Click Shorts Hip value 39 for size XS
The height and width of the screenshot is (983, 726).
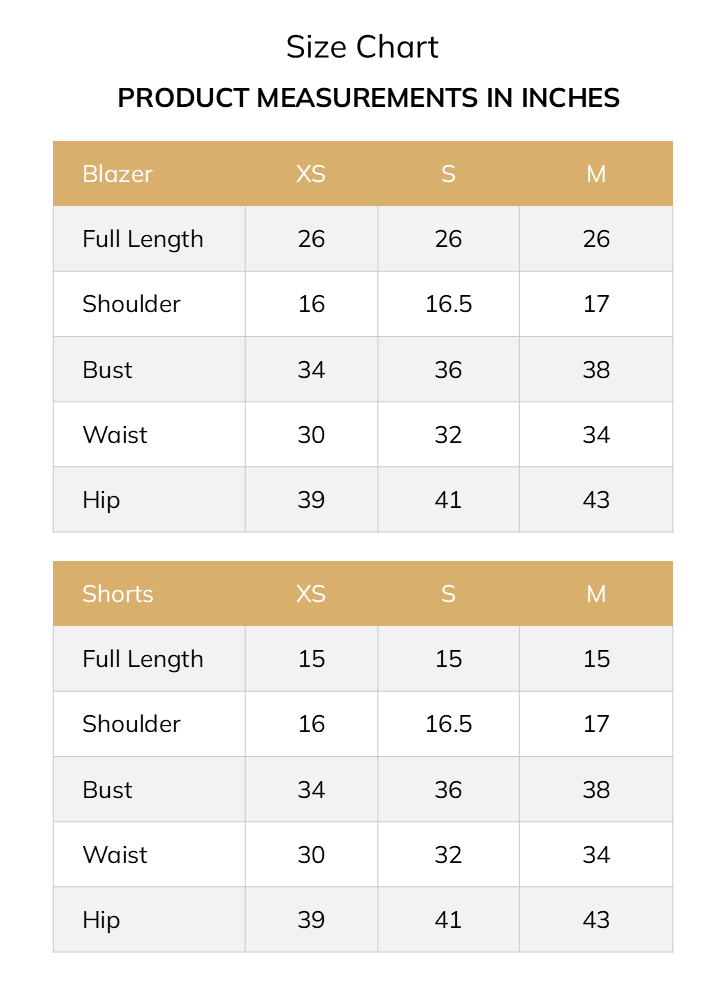311,920
